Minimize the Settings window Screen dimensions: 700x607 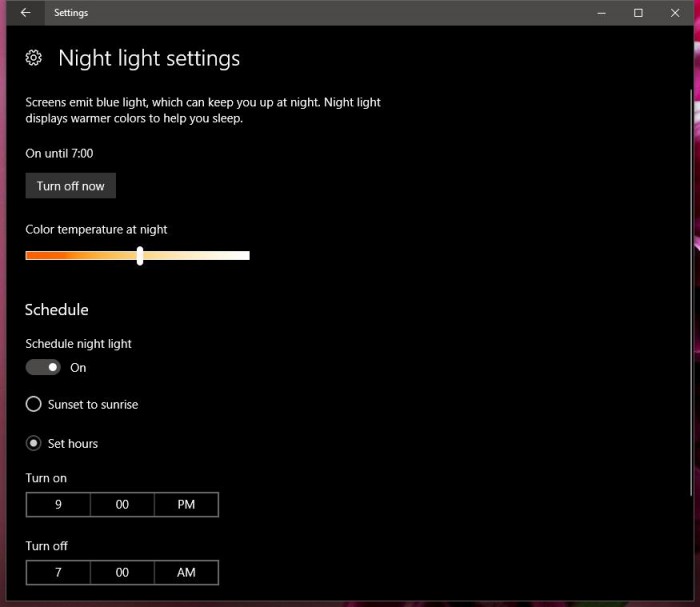[601, 13]
